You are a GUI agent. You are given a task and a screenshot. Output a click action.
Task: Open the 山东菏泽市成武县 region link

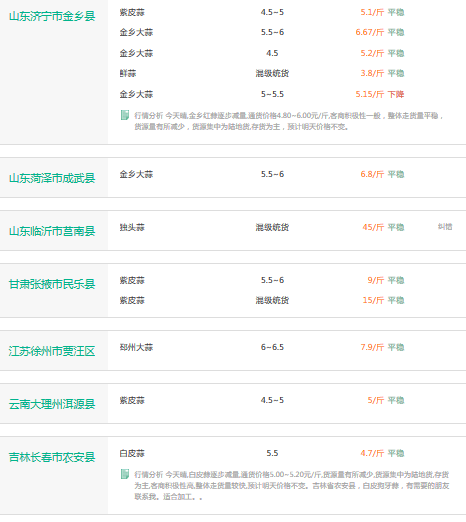point(52,178)
